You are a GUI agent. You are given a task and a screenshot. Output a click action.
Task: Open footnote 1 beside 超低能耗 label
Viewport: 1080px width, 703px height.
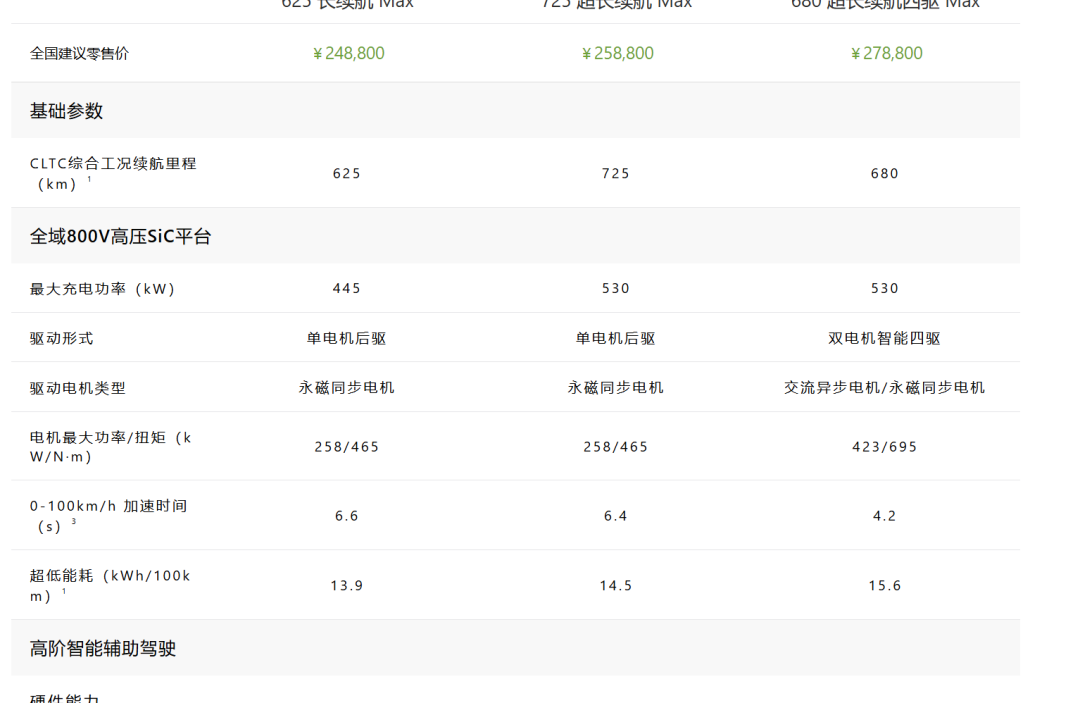coord(64,591)
